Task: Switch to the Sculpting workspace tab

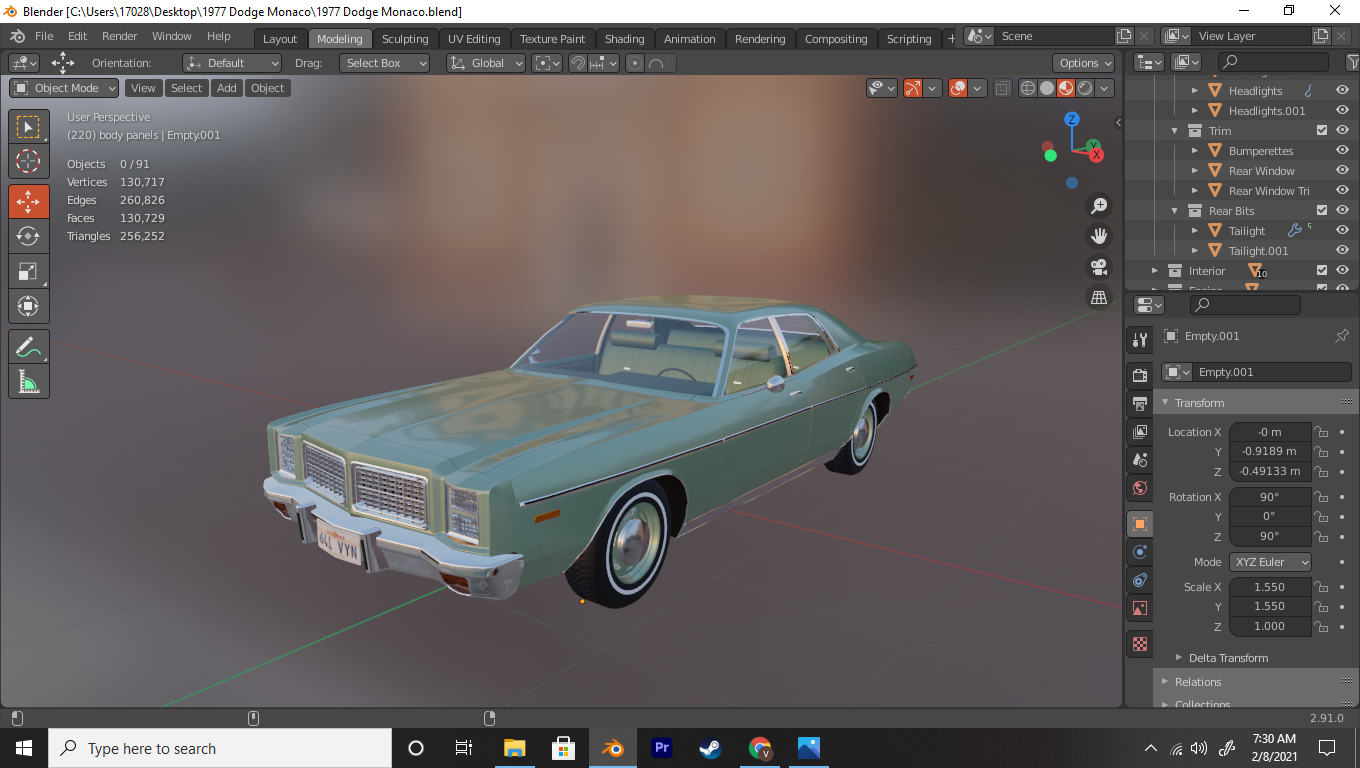Action: 405,39
